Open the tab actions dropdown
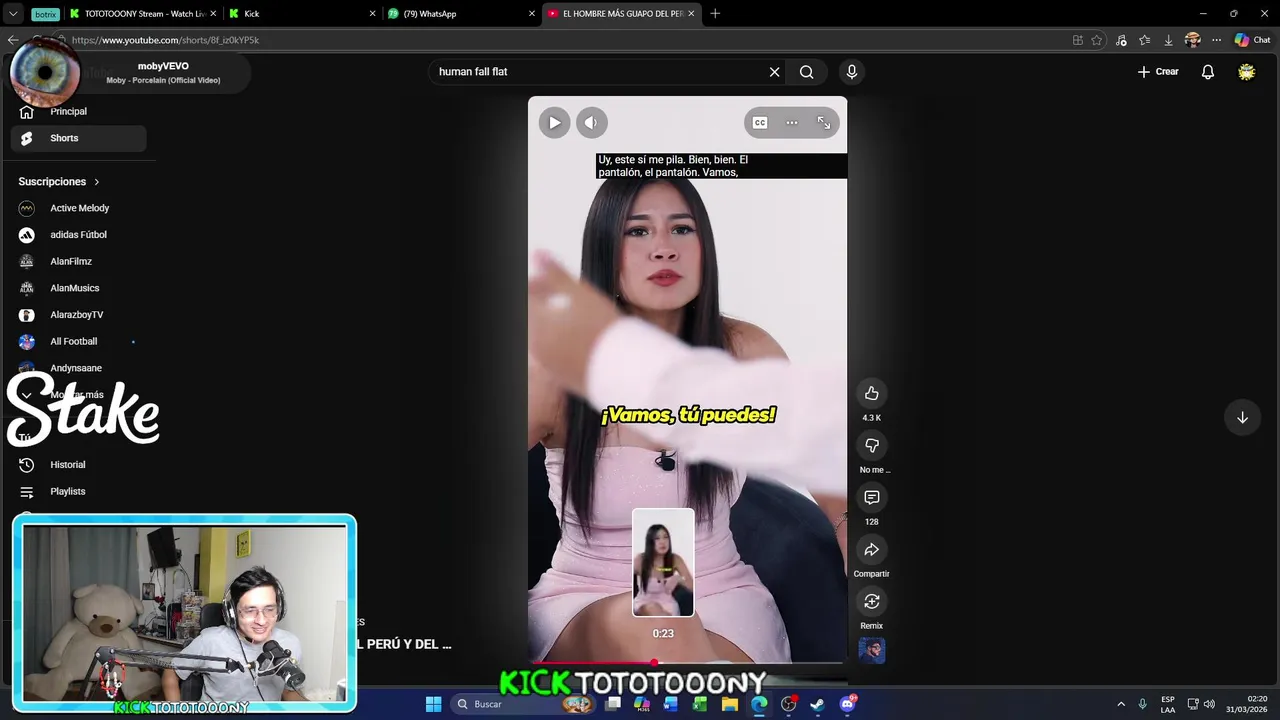 tap(13, 14)
